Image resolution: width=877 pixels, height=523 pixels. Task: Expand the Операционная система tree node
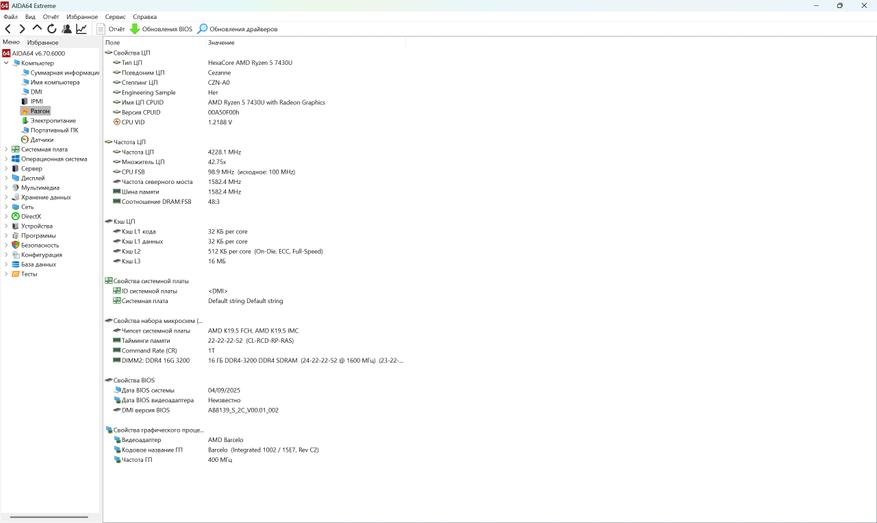6,159
